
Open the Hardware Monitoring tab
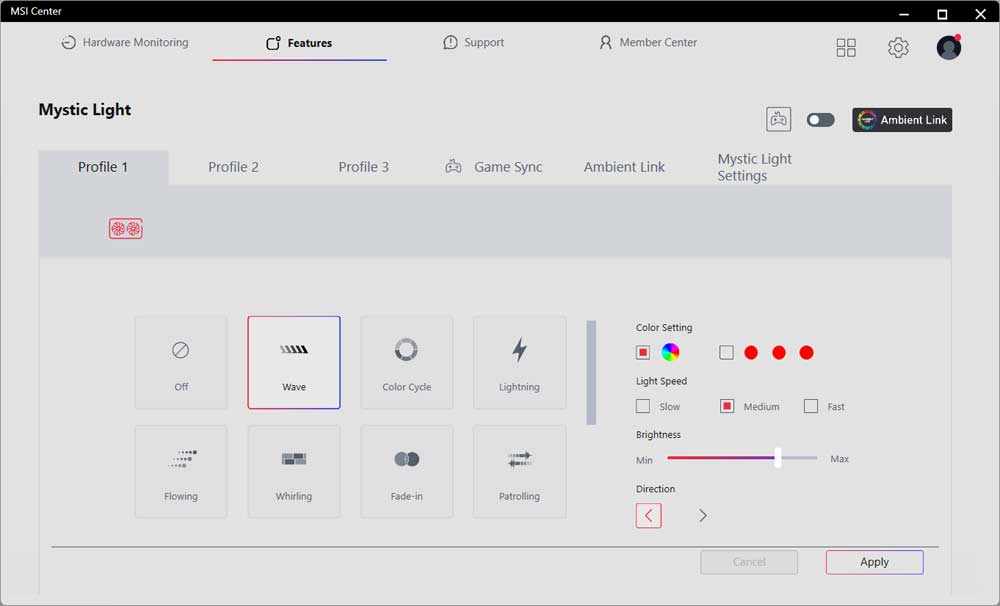click(x=124, y=43)
